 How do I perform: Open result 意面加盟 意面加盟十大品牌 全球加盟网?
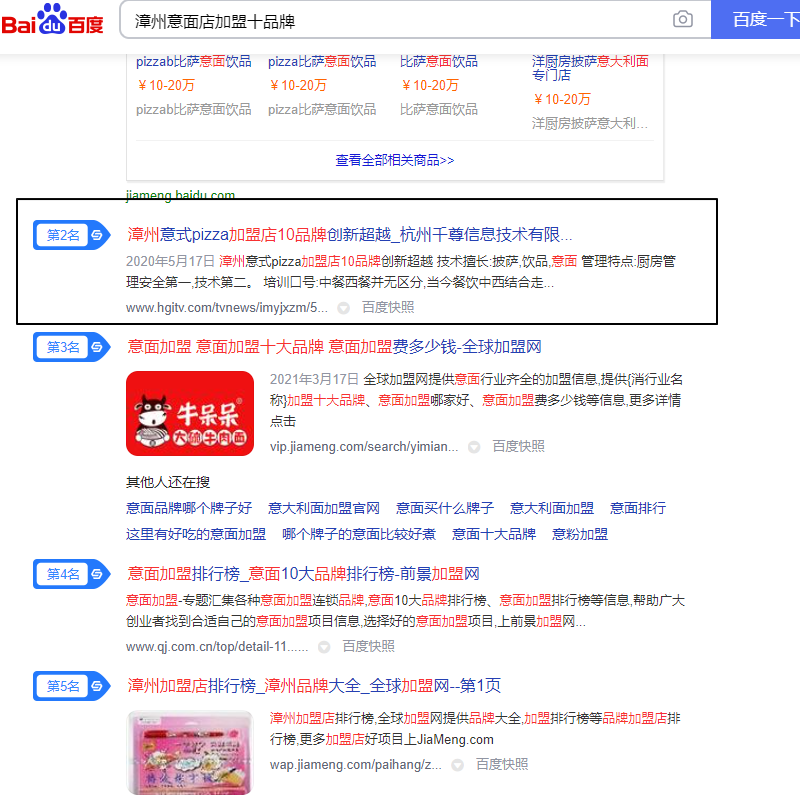[334, 347]
